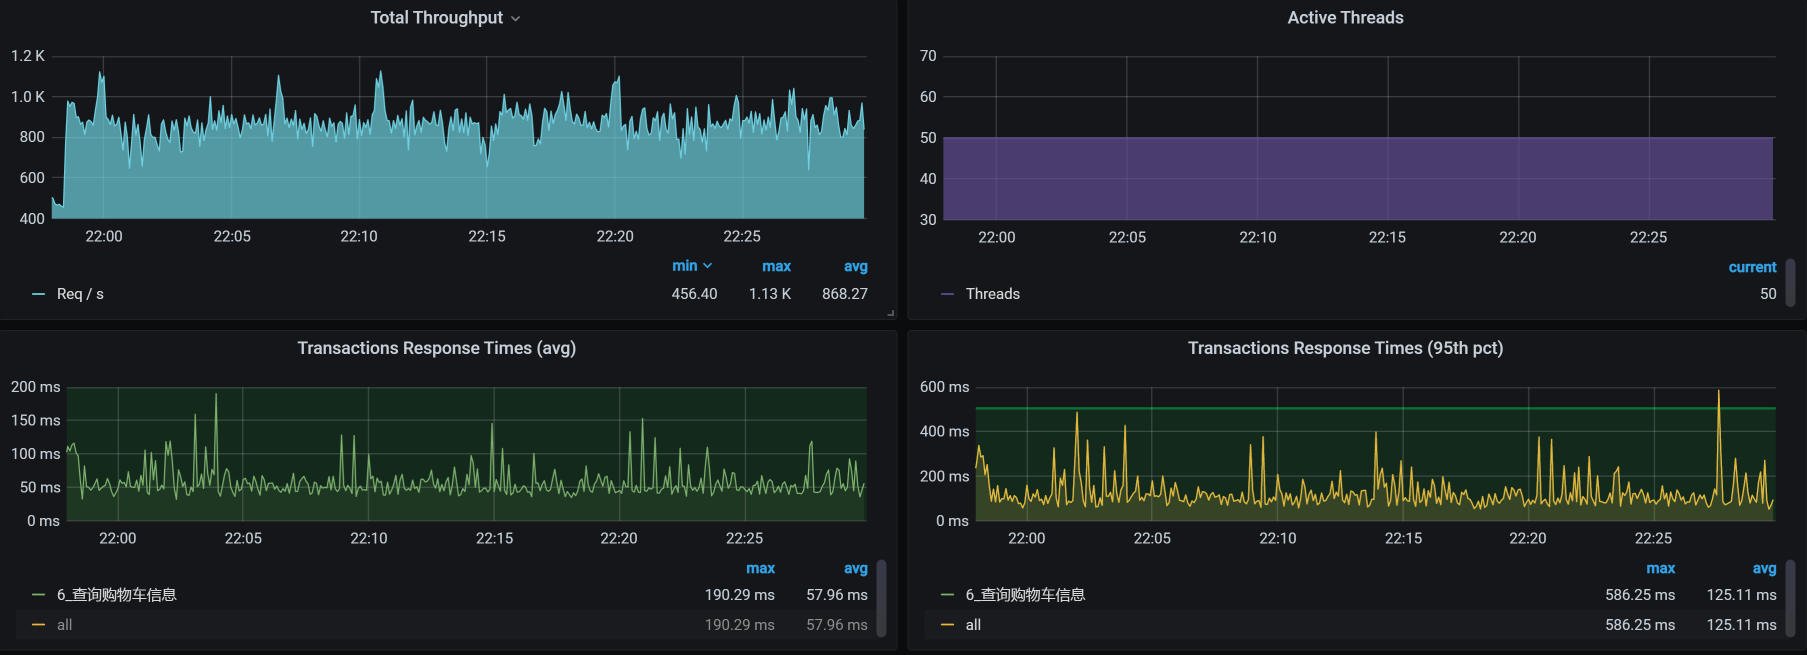This screenshot has height=655, width=1807.
Task: Sort the 95th pct legend by max
Action: pyautogui.click(x=1660, y=568)
